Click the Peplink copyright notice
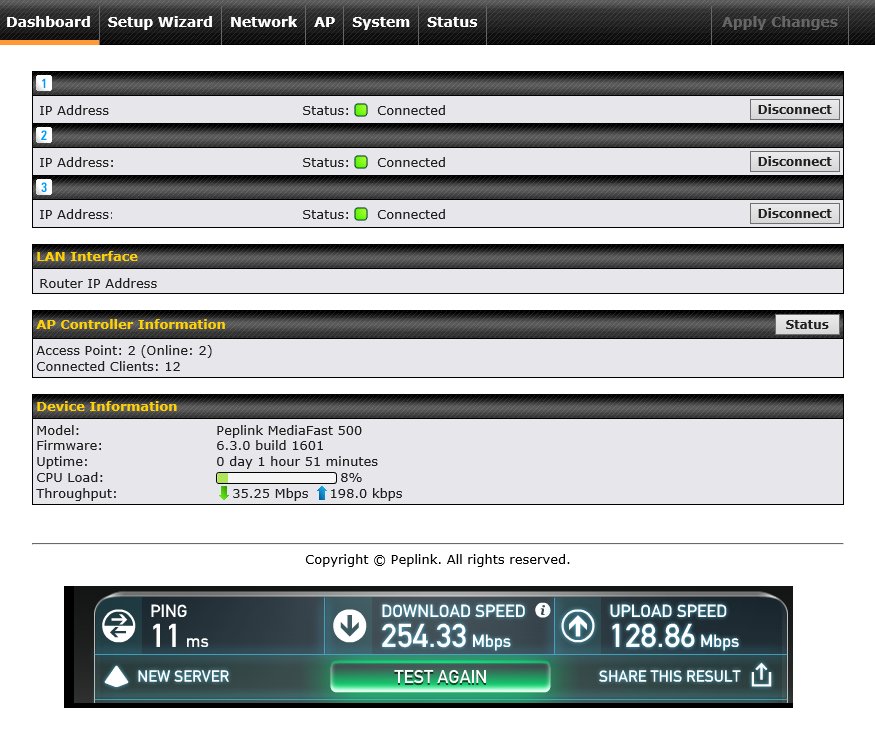Image resolution: width=875 pixels, height=736 pixels. (438, 560)
